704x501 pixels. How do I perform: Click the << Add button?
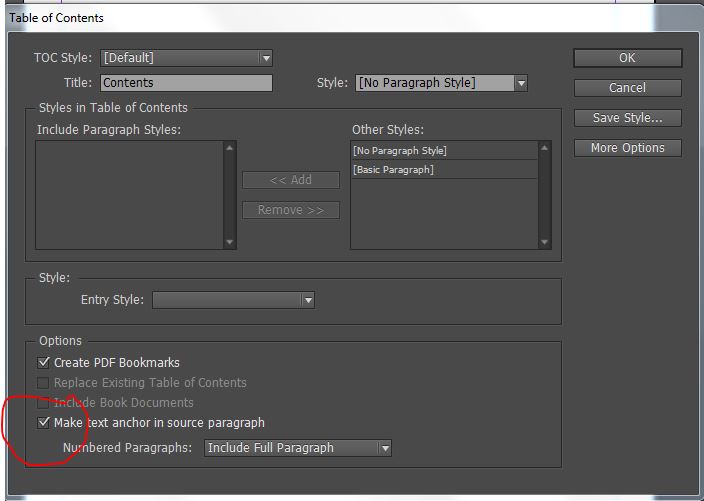pyautogui.click(x=291, y=180)
